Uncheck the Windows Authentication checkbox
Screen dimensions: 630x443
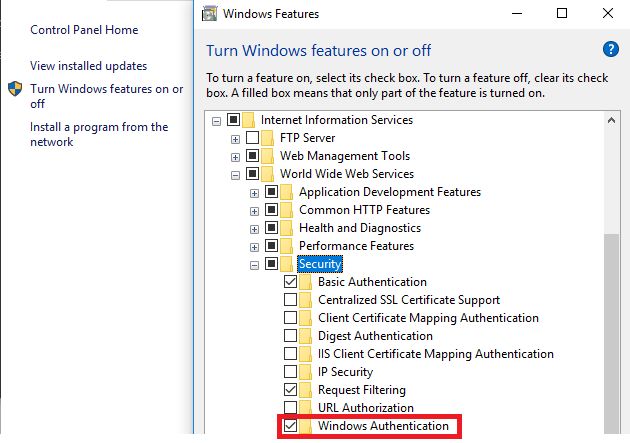290,426
